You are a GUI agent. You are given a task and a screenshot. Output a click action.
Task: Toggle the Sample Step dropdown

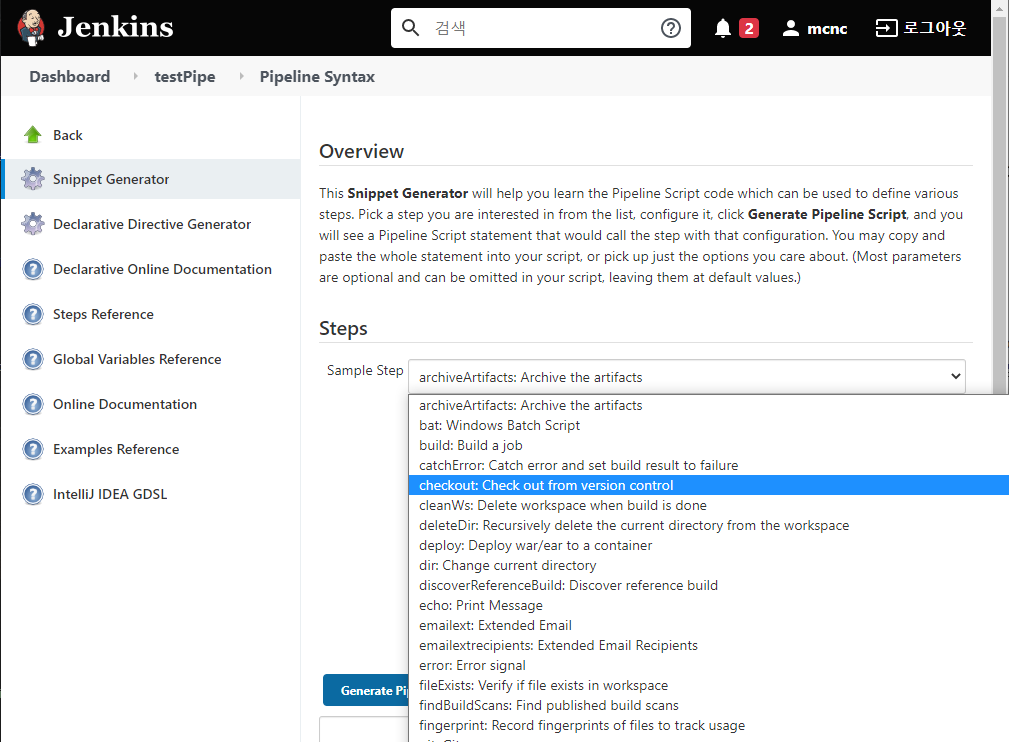687,377
